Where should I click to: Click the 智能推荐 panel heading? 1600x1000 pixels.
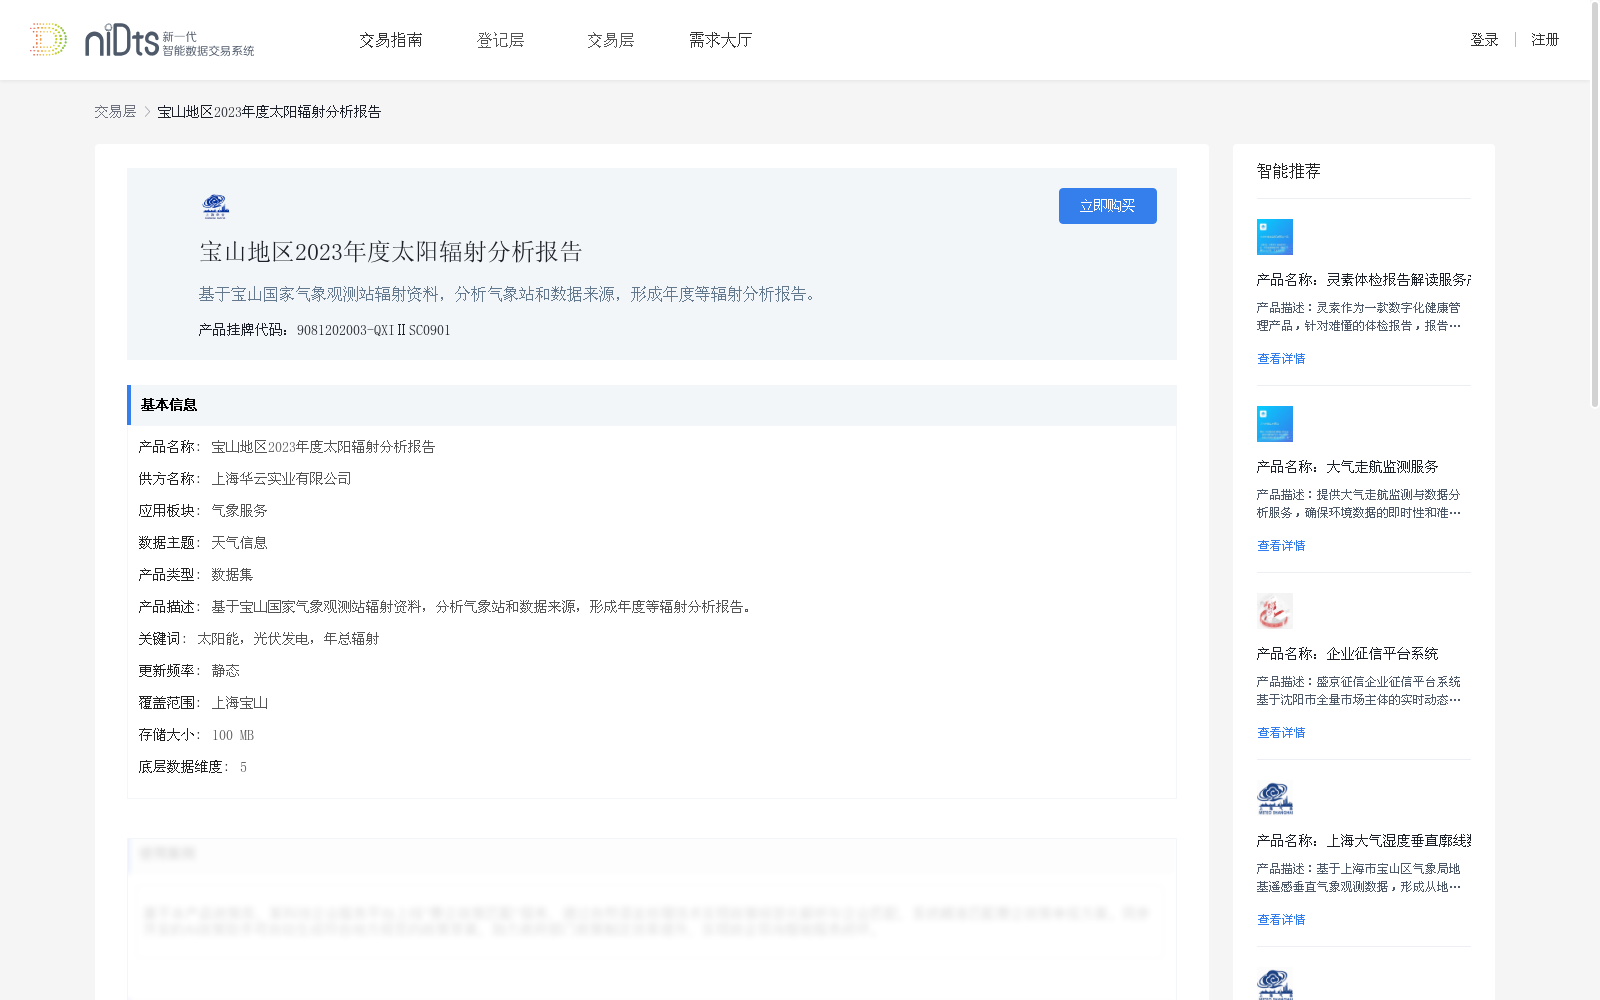pyautogui.click(x=1289, y=171)
